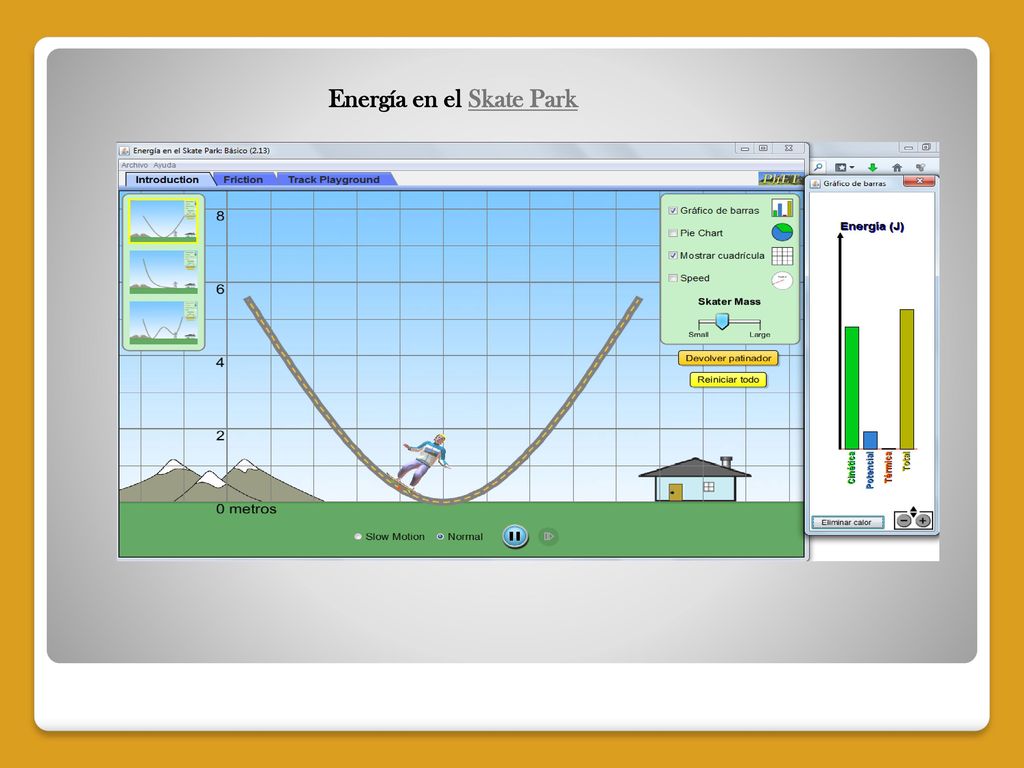Click the blue Potencial energy bar

tap(870, 440)
